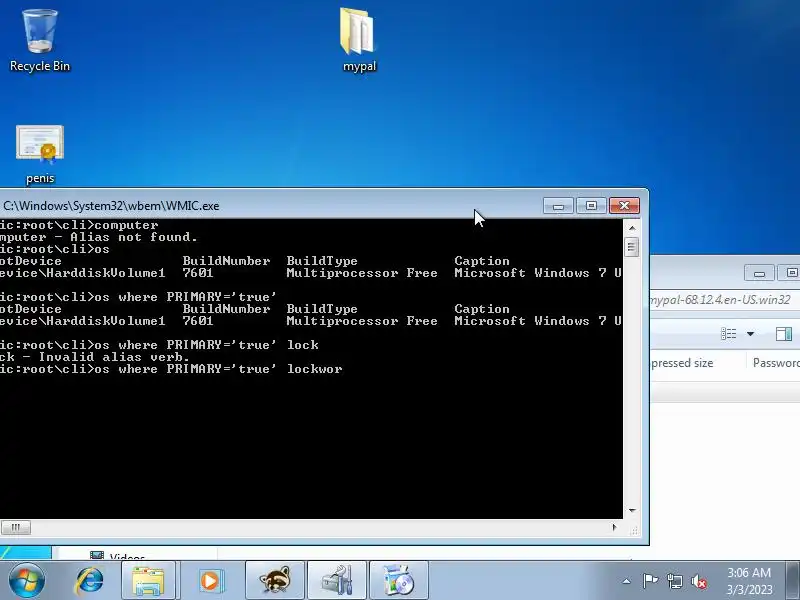Click console horizontal scrollbar right arrow
Screen dimensions: 800x600
point(614,527)
